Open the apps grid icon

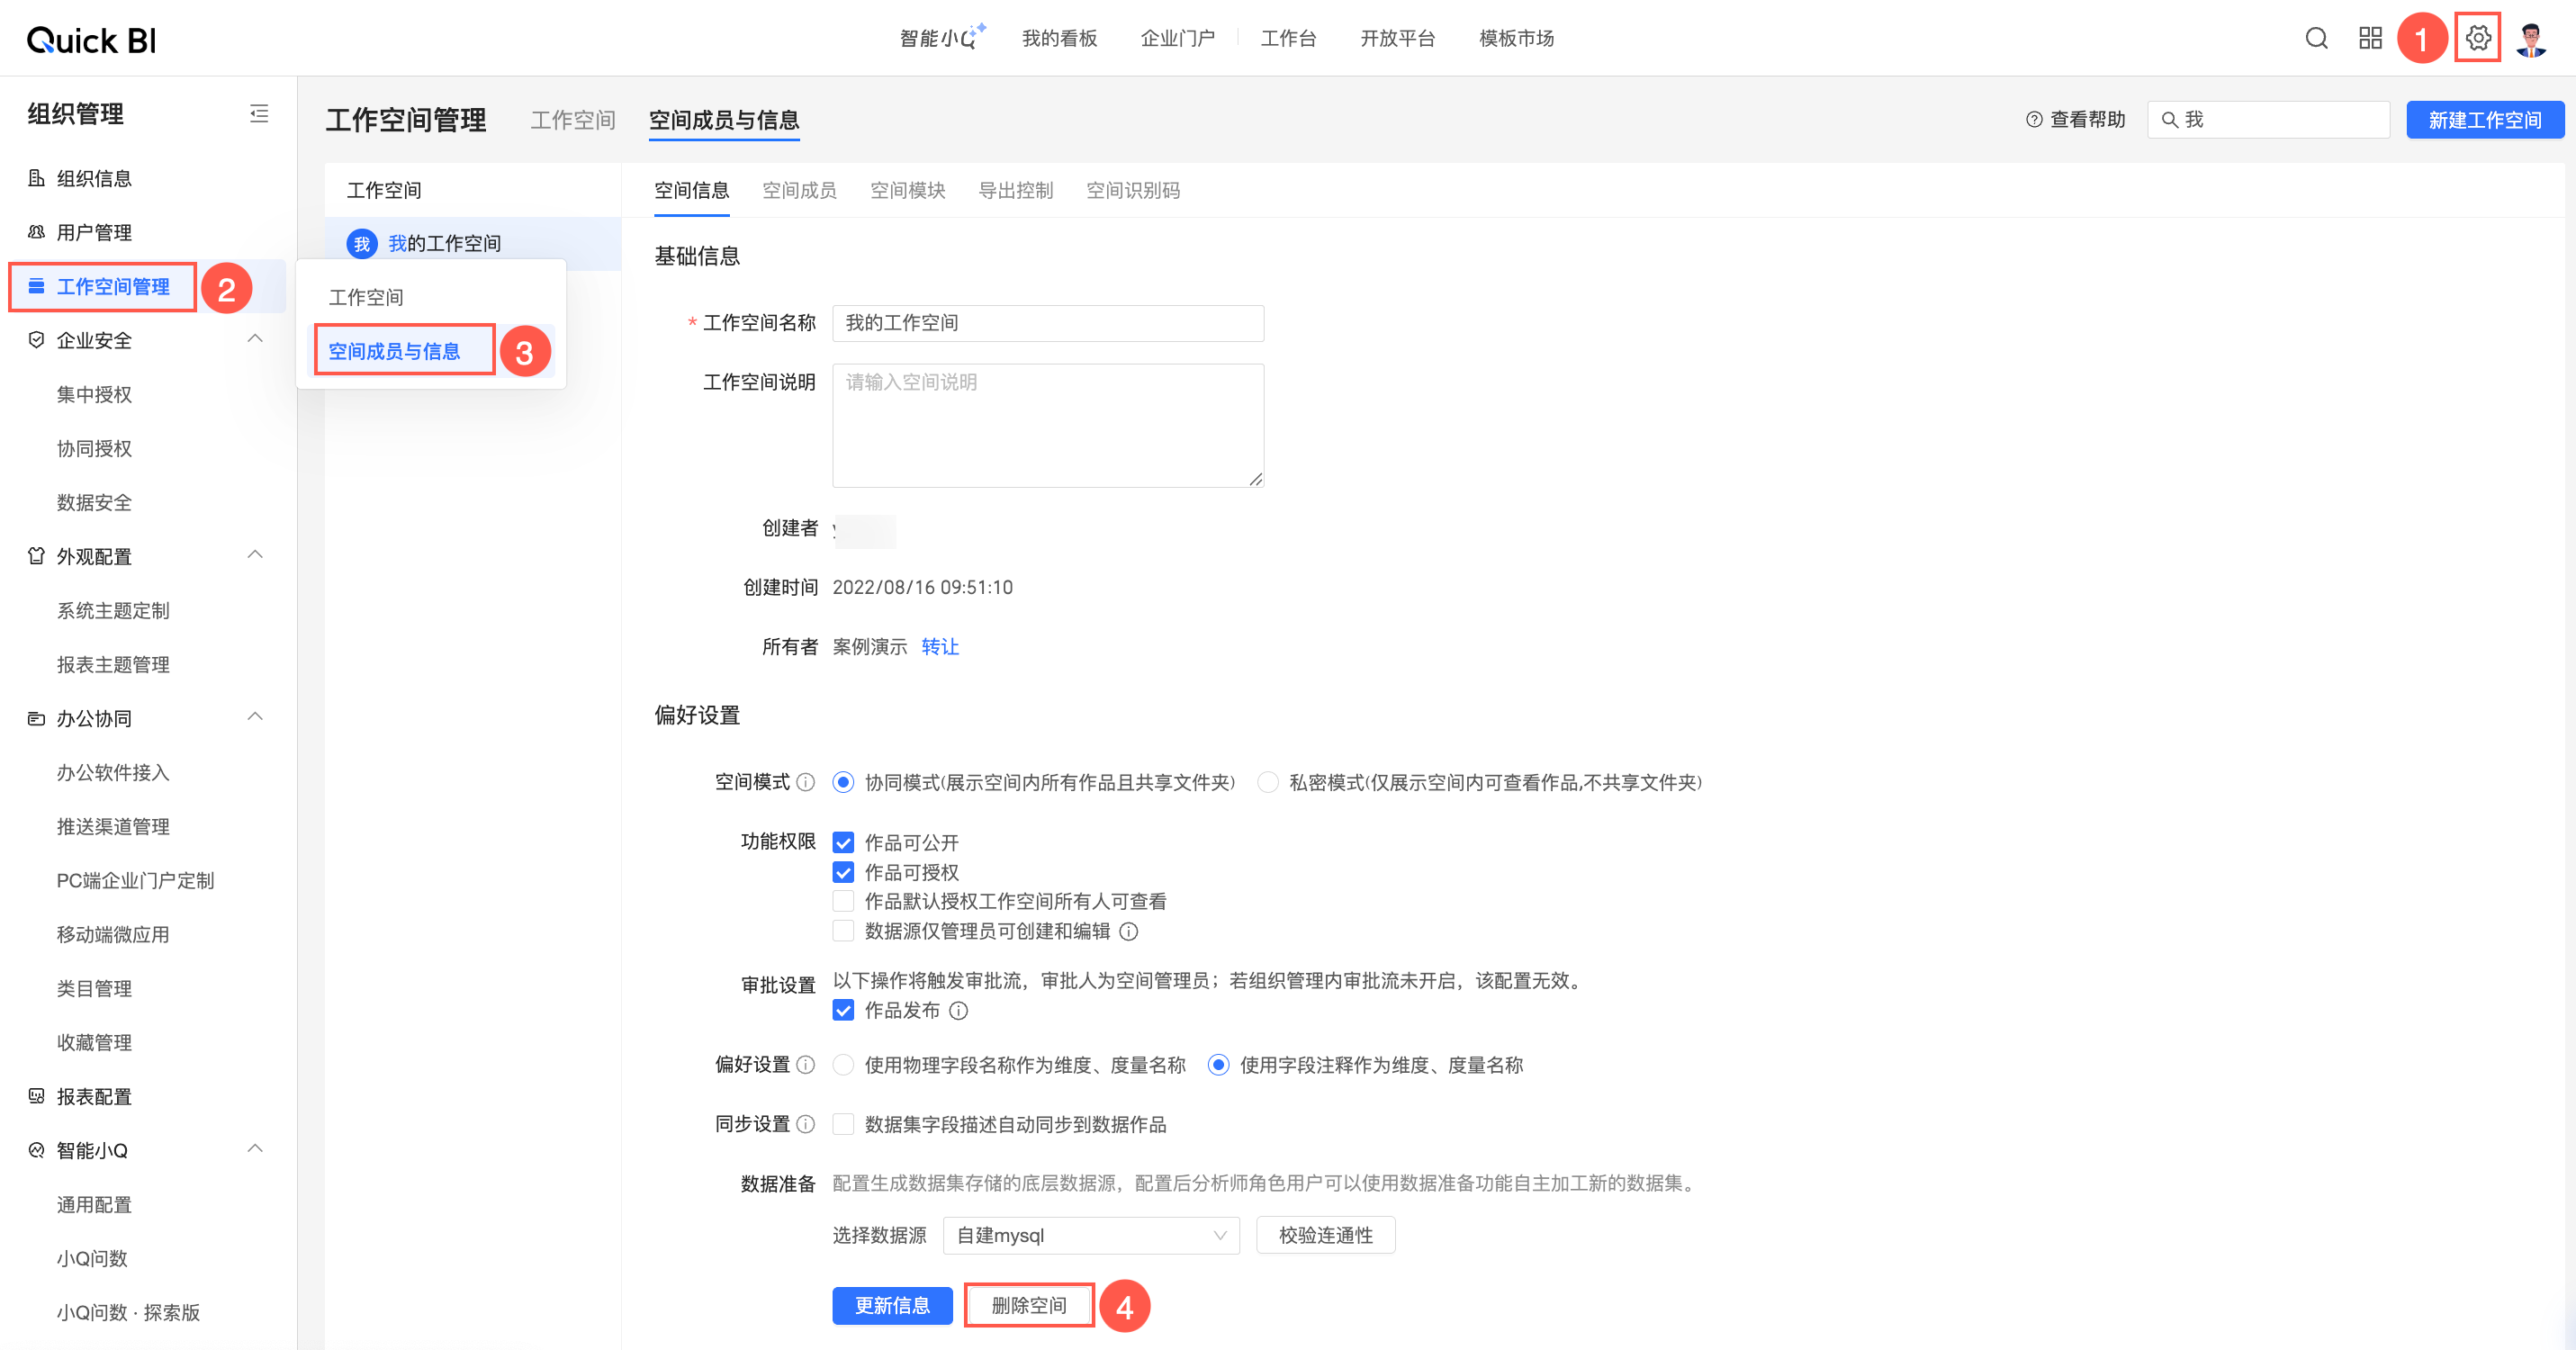coord(2370,38)
